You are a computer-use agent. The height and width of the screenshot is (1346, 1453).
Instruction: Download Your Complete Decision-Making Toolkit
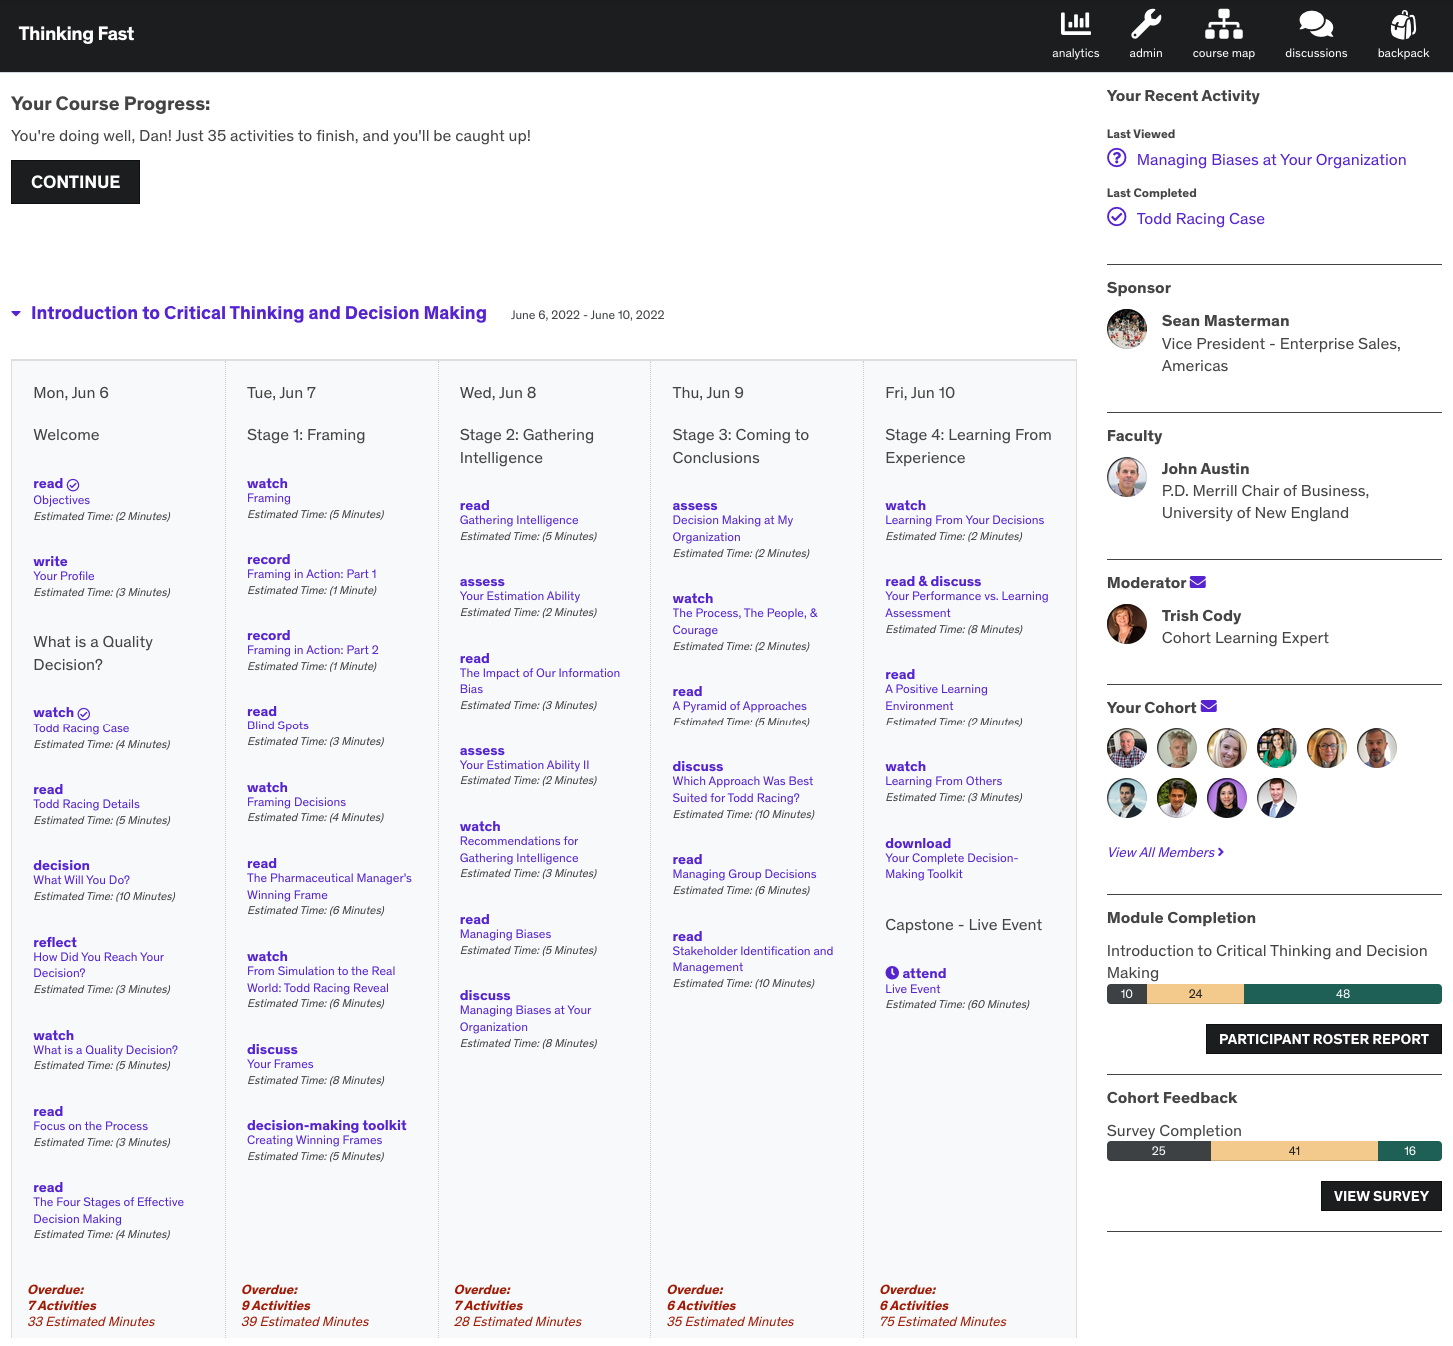[951, 866]
